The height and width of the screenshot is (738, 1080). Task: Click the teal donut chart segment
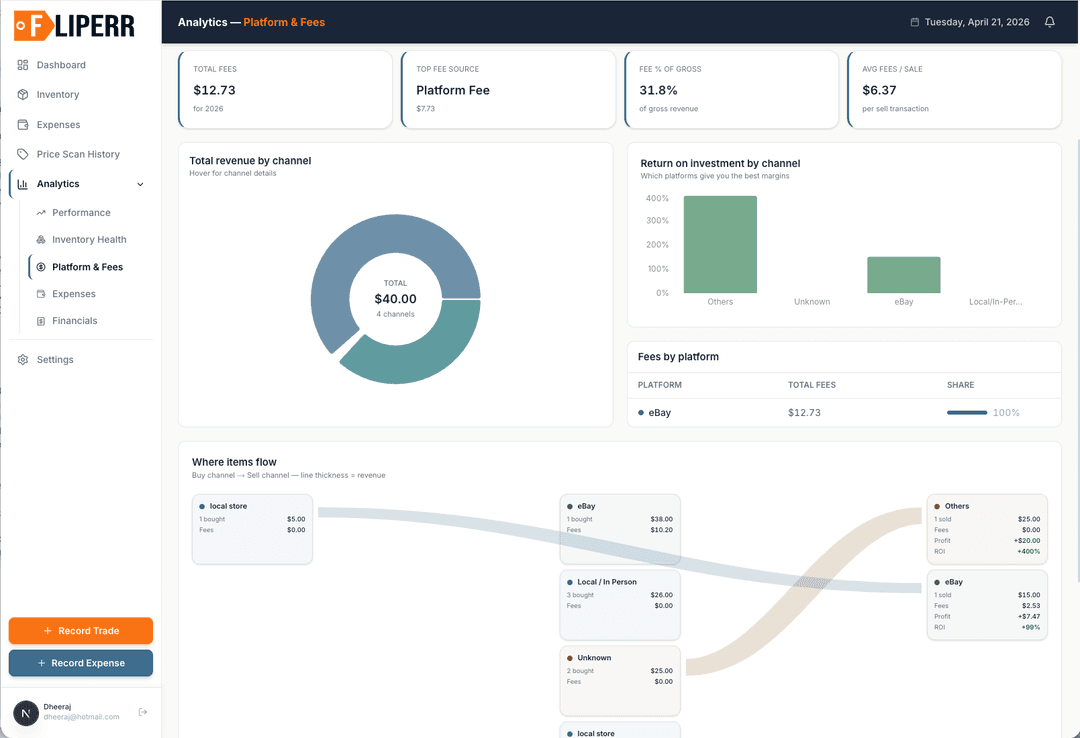tap(427, 350)
